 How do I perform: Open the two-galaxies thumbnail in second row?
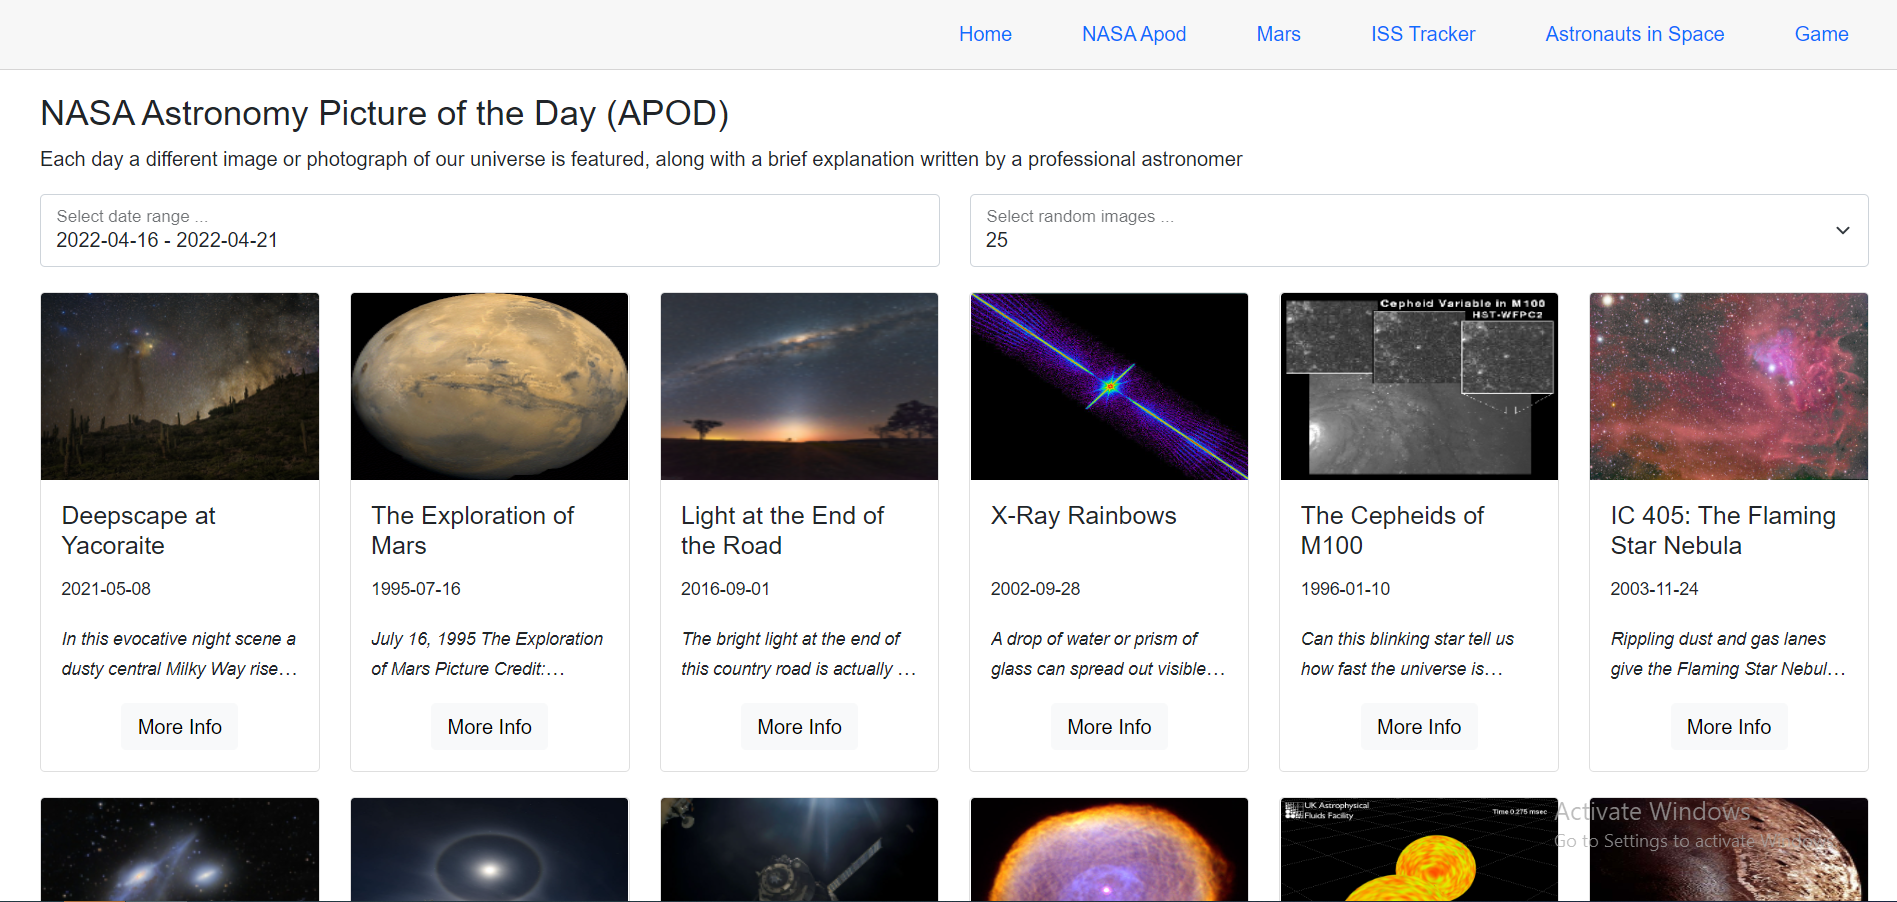click(x=180, y=850)
